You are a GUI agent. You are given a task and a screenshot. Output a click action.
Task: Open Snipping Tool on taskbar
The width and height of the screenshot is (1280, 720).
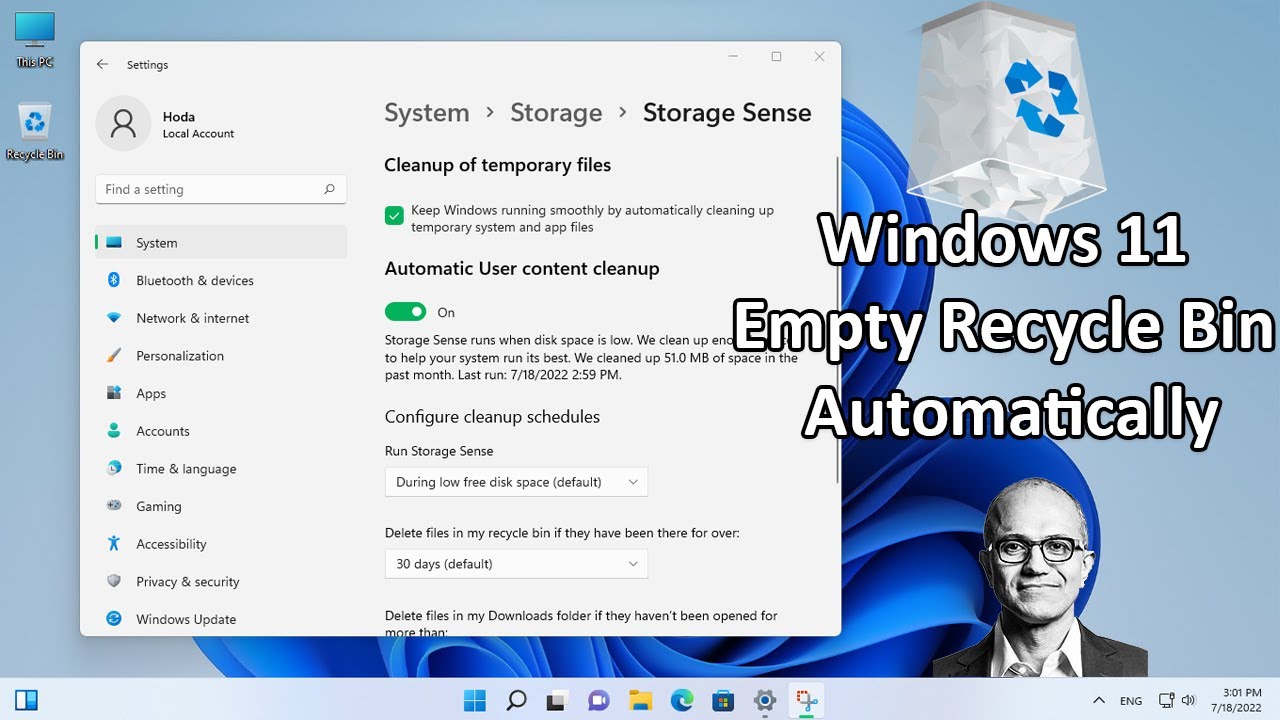click(806, 700)
